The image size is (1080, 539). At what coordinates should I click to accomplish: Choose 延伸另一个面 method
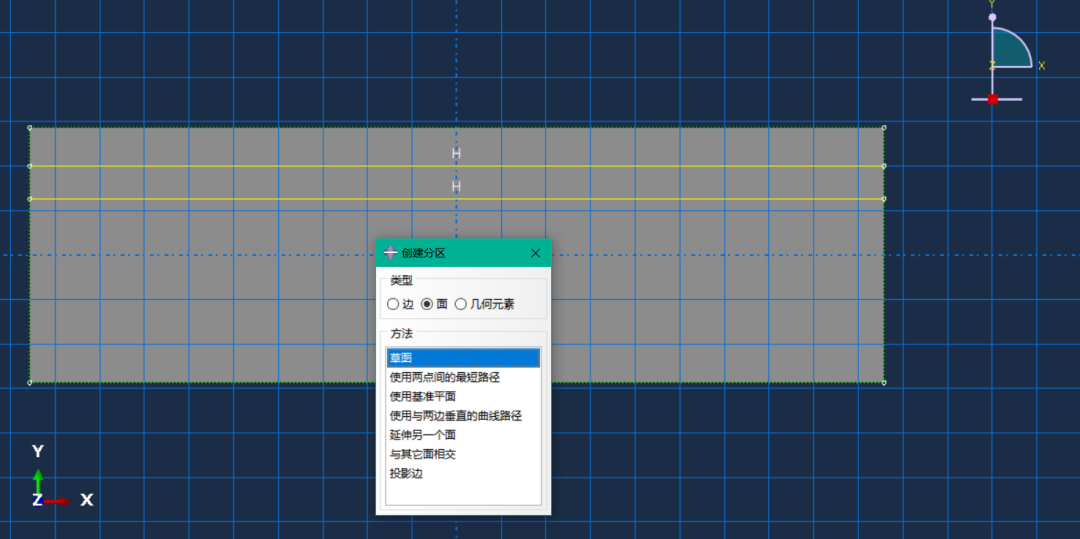click(x=463, y=435)
